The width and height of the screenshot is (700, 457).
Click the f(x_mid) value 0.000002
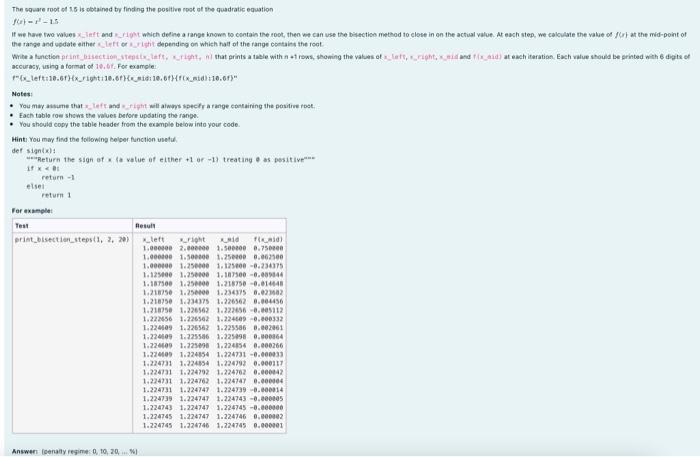268,417
